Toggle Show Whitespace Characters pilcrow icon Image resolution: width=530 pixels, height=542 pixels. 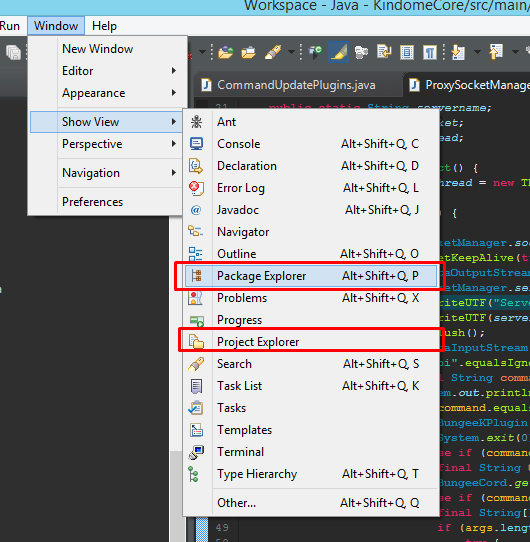pos(430,52)
